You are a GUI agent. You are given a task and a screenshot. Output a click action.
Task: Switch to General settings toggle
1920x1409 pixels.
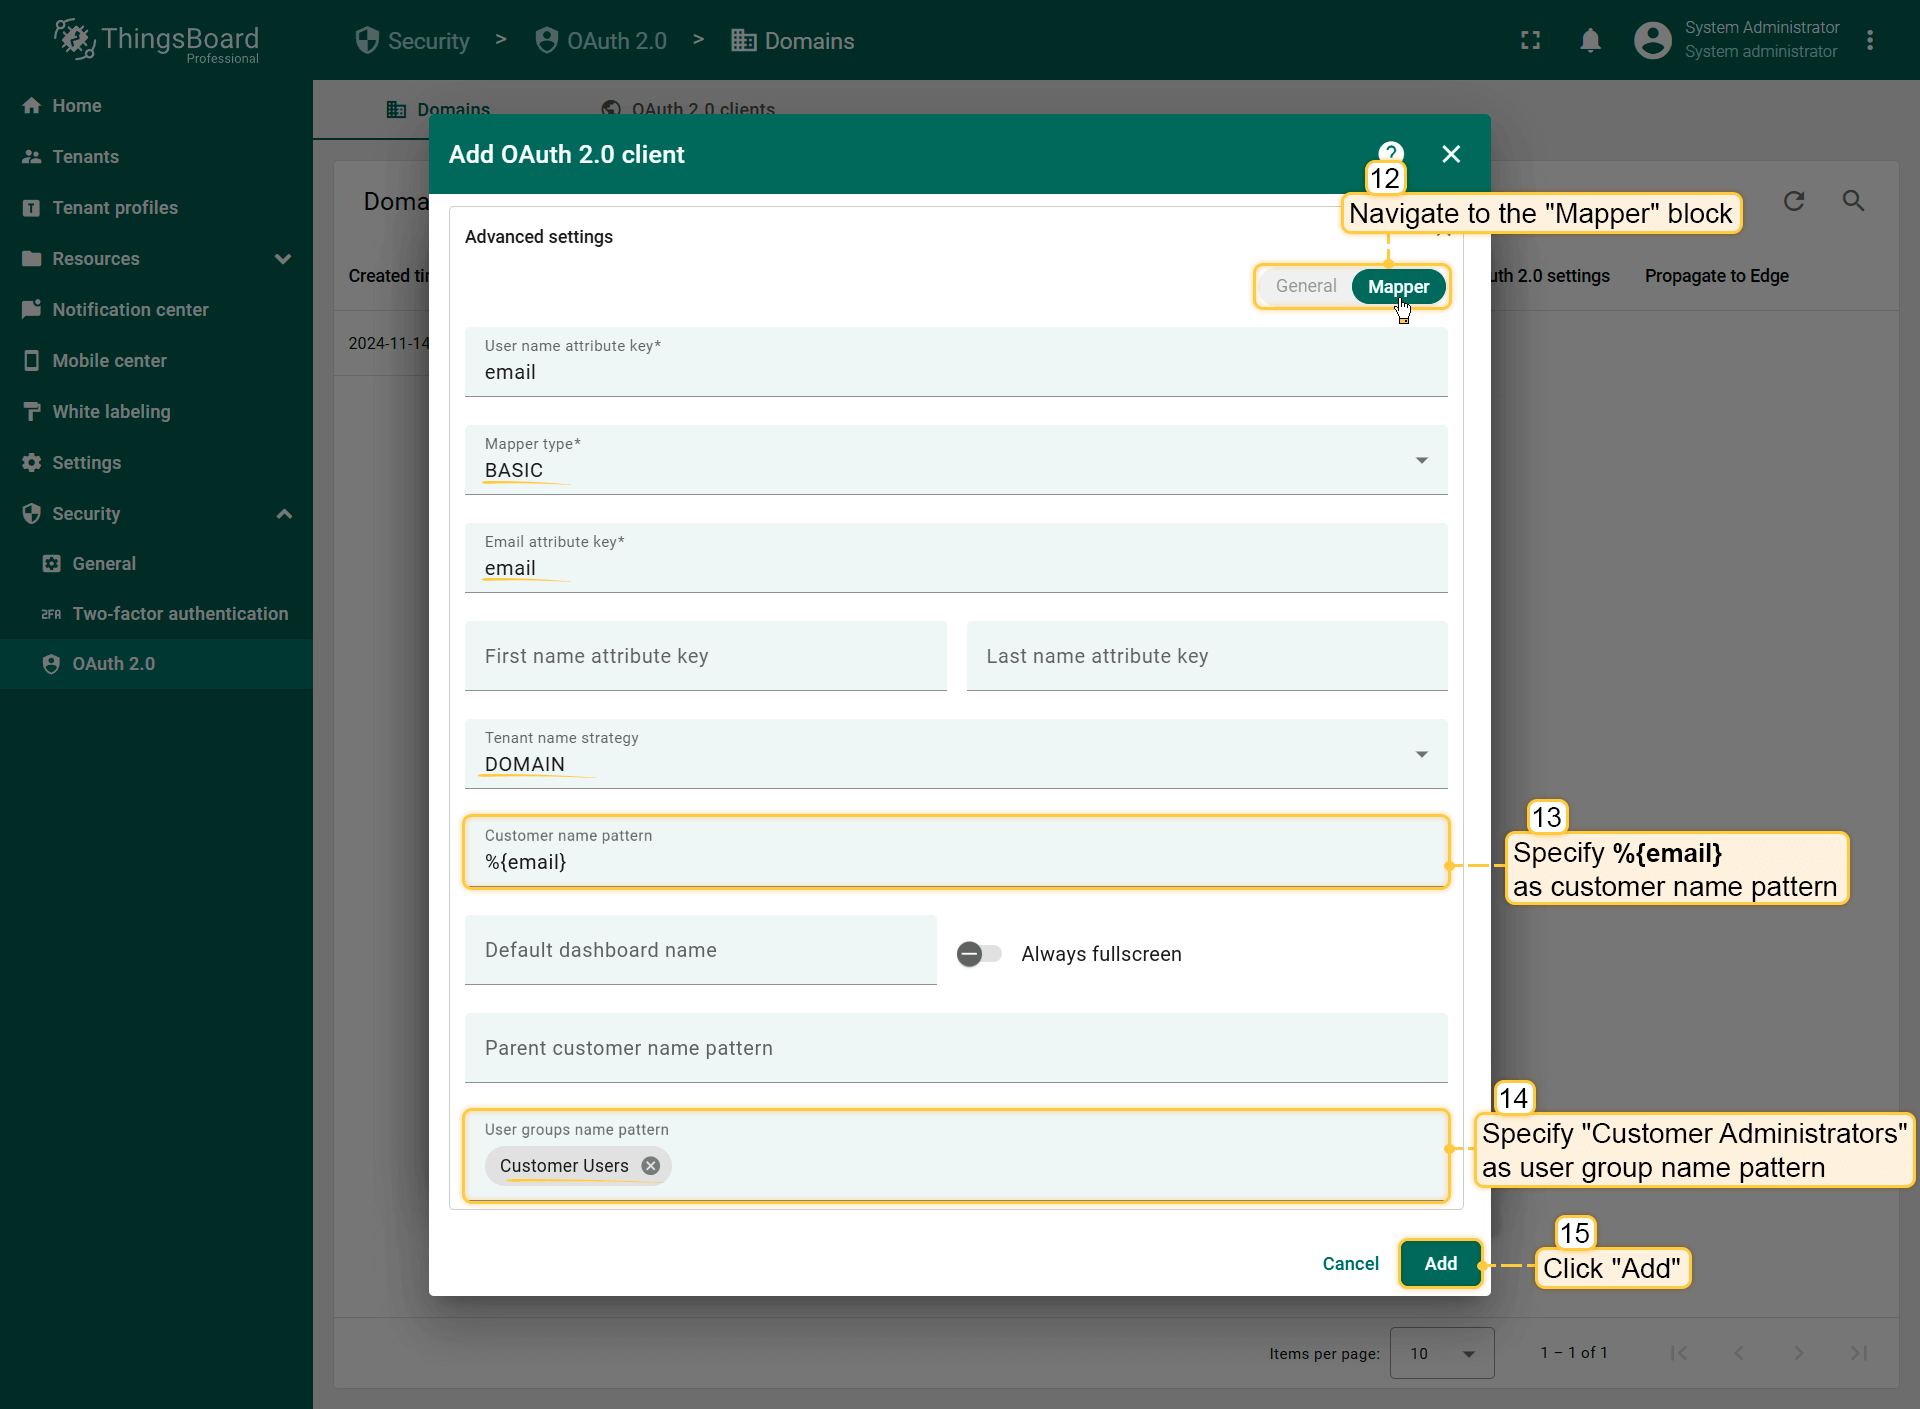point(1305,287)
